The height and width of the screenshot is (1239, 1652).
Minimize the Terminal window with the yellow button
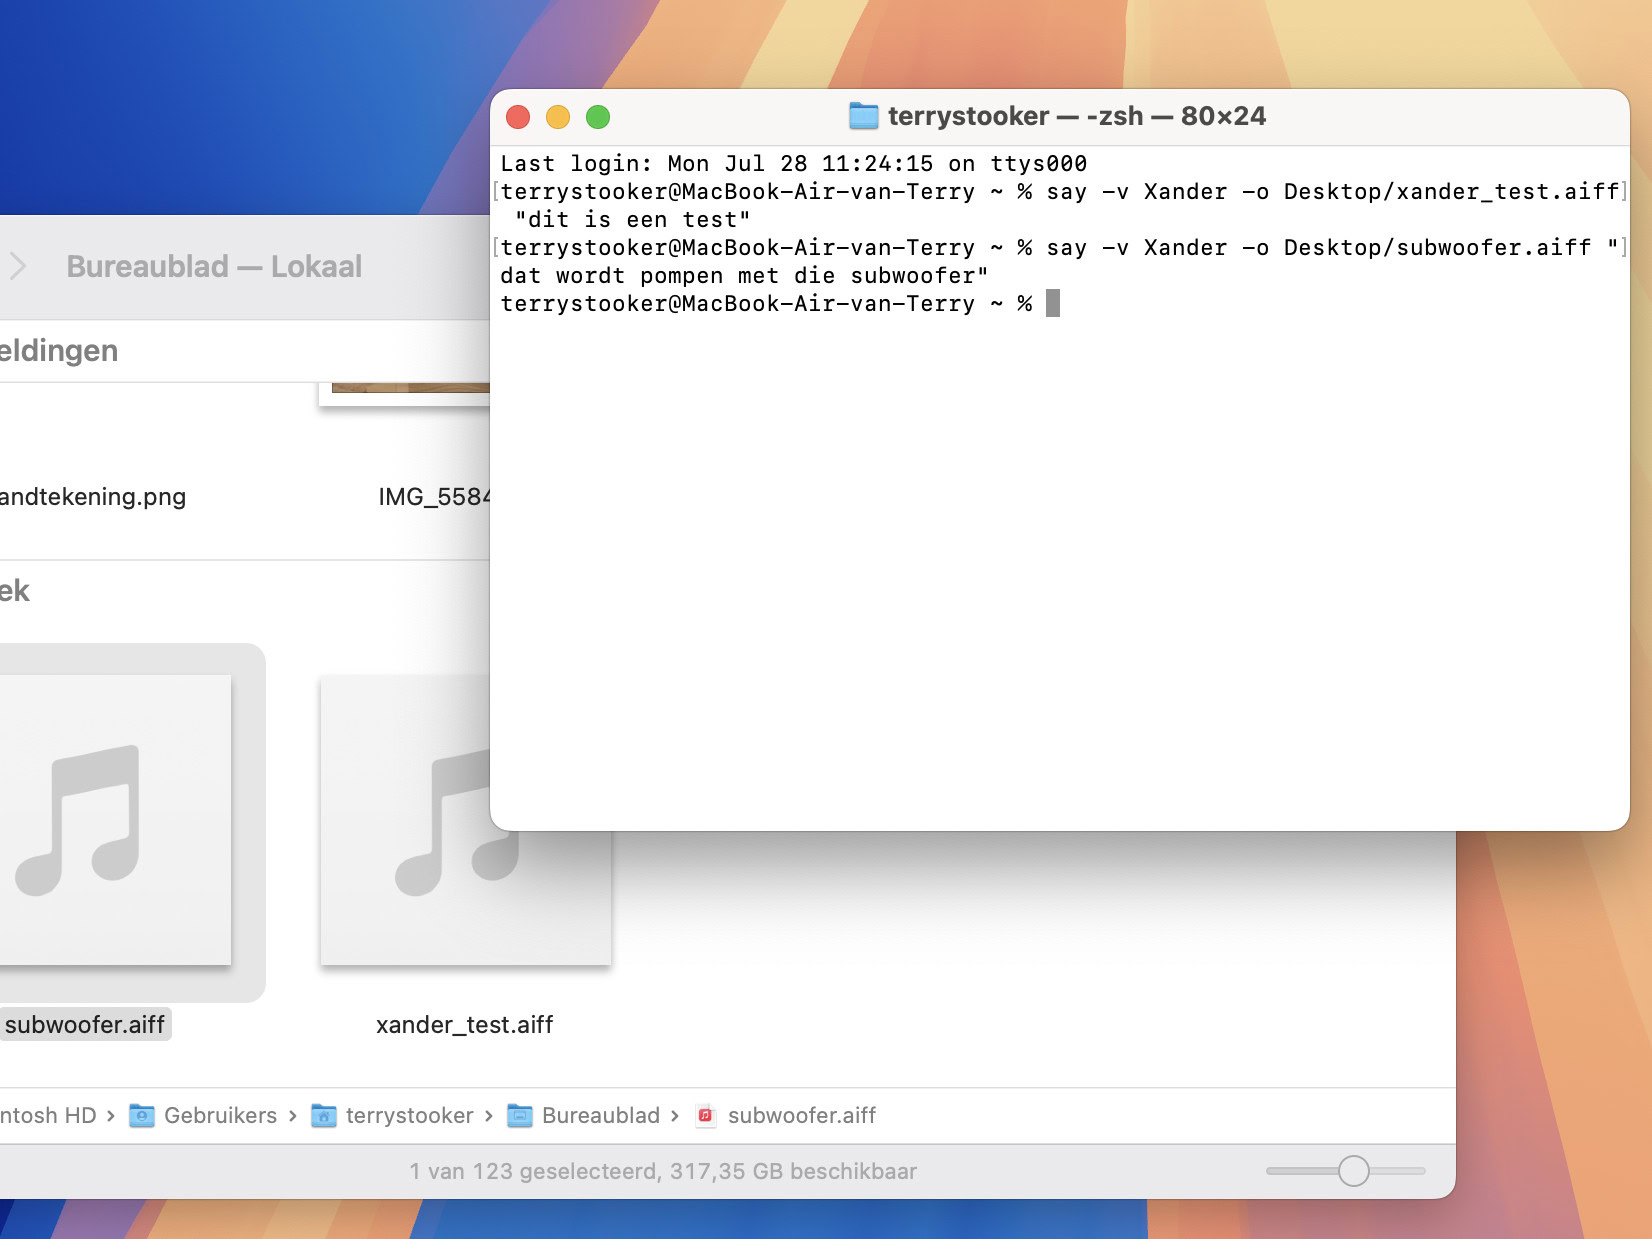(x=558, y=117)
